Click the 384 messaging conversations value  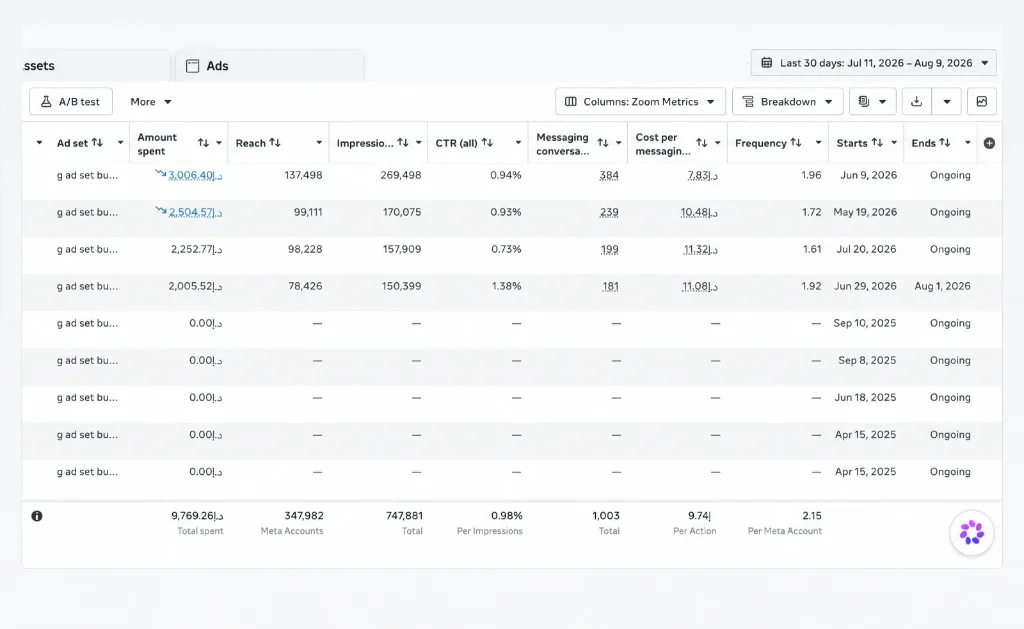click(609, 175)
